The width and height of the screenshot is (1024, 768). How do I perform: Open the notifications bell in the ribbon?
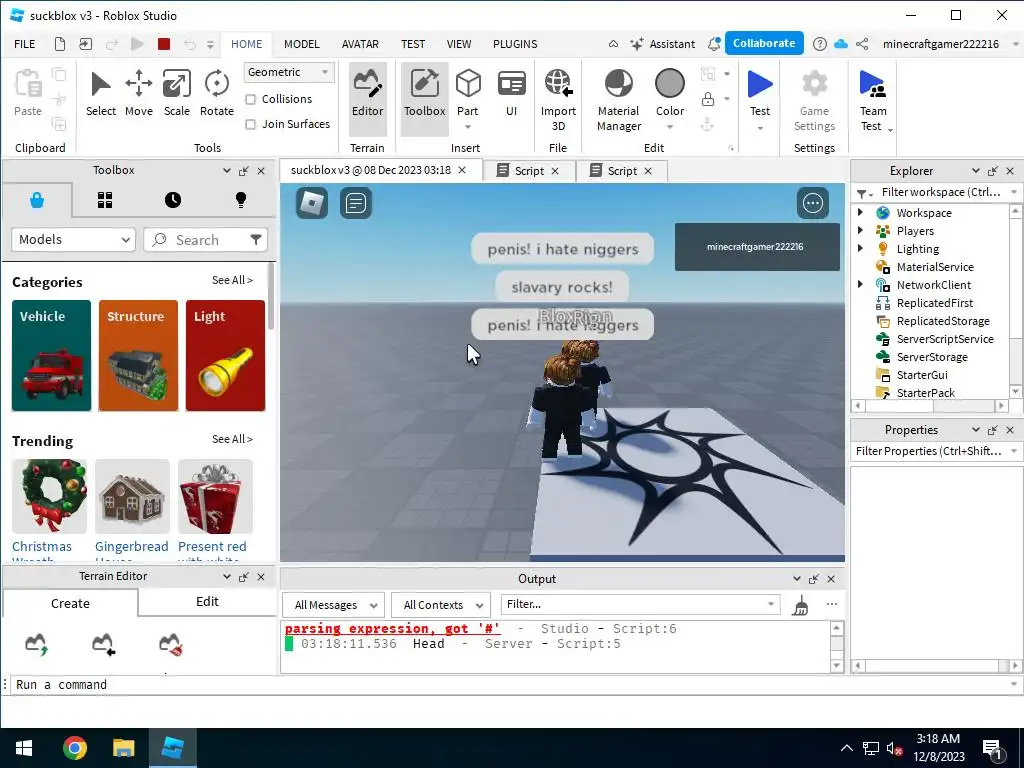pos(714,44)
